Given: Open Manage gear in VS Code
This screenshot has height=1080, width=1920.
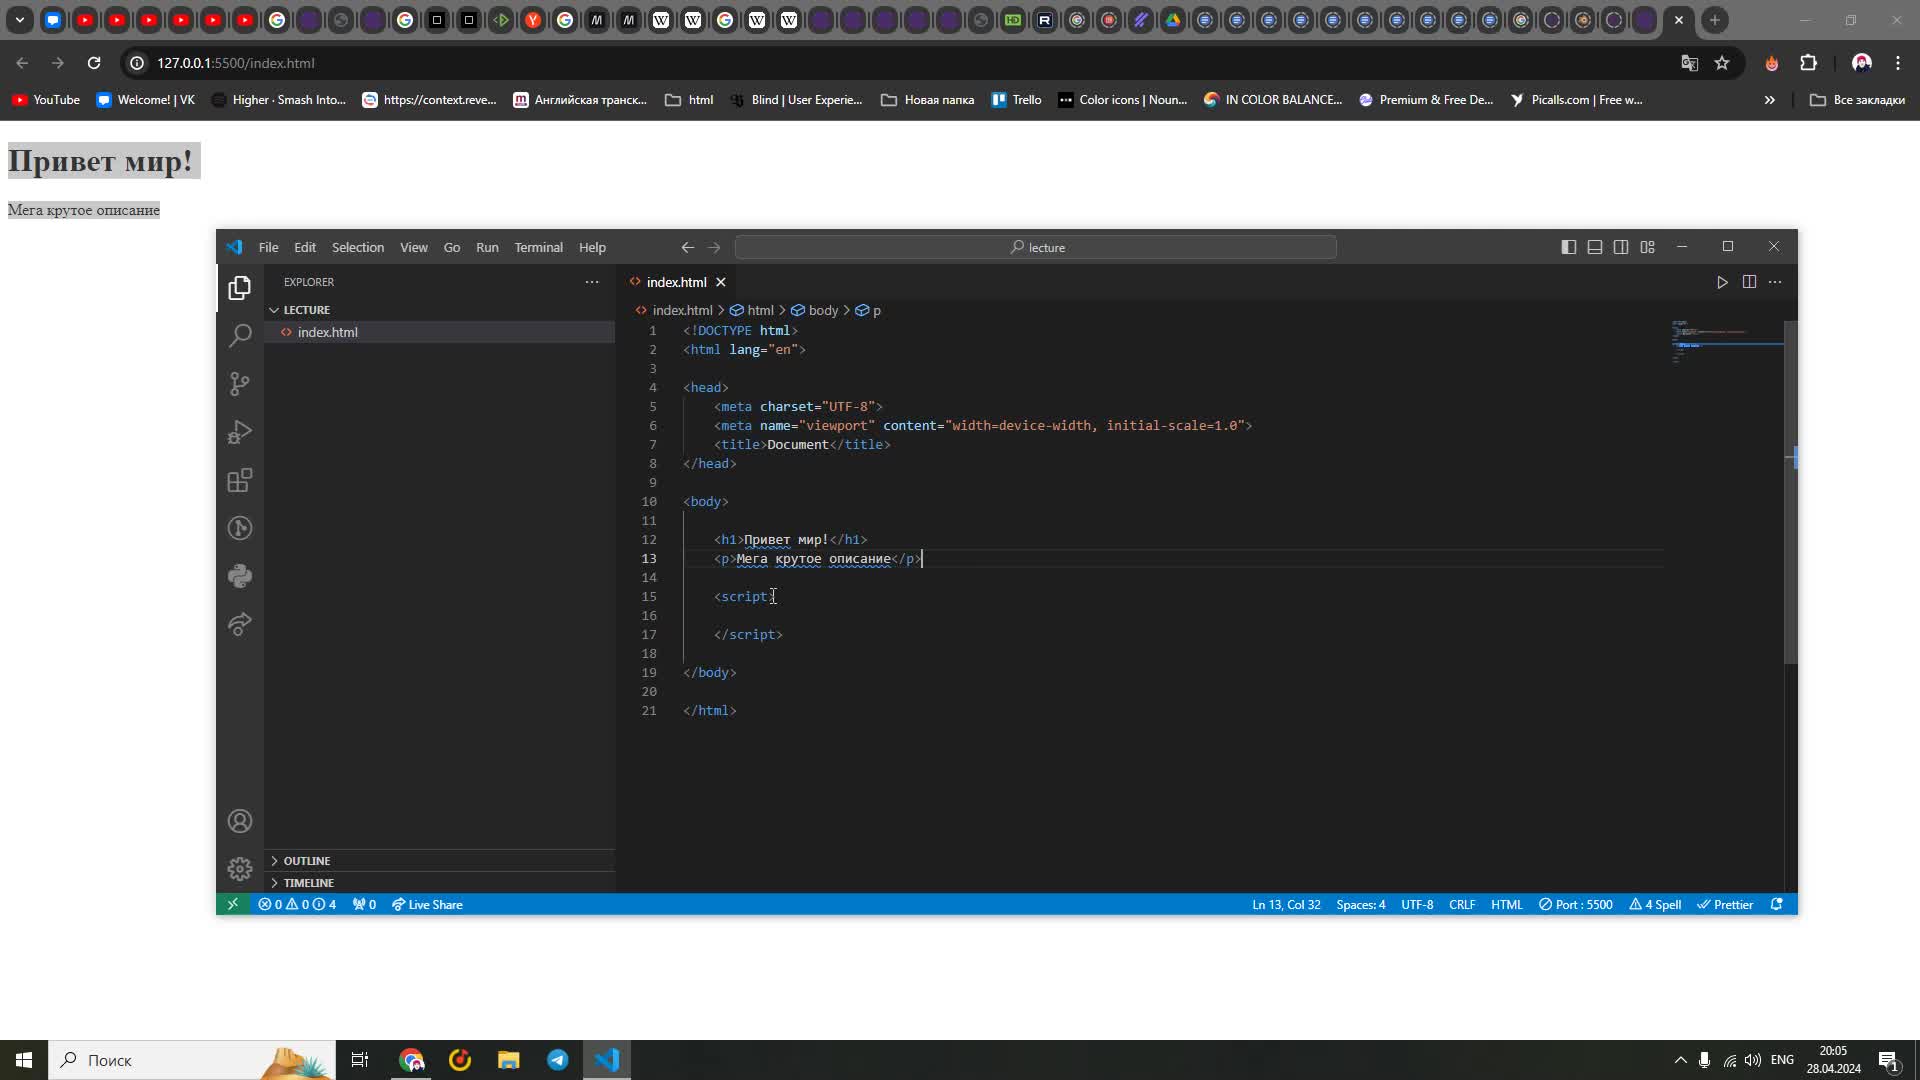Looking at the screenshot, I should [239, 869].
